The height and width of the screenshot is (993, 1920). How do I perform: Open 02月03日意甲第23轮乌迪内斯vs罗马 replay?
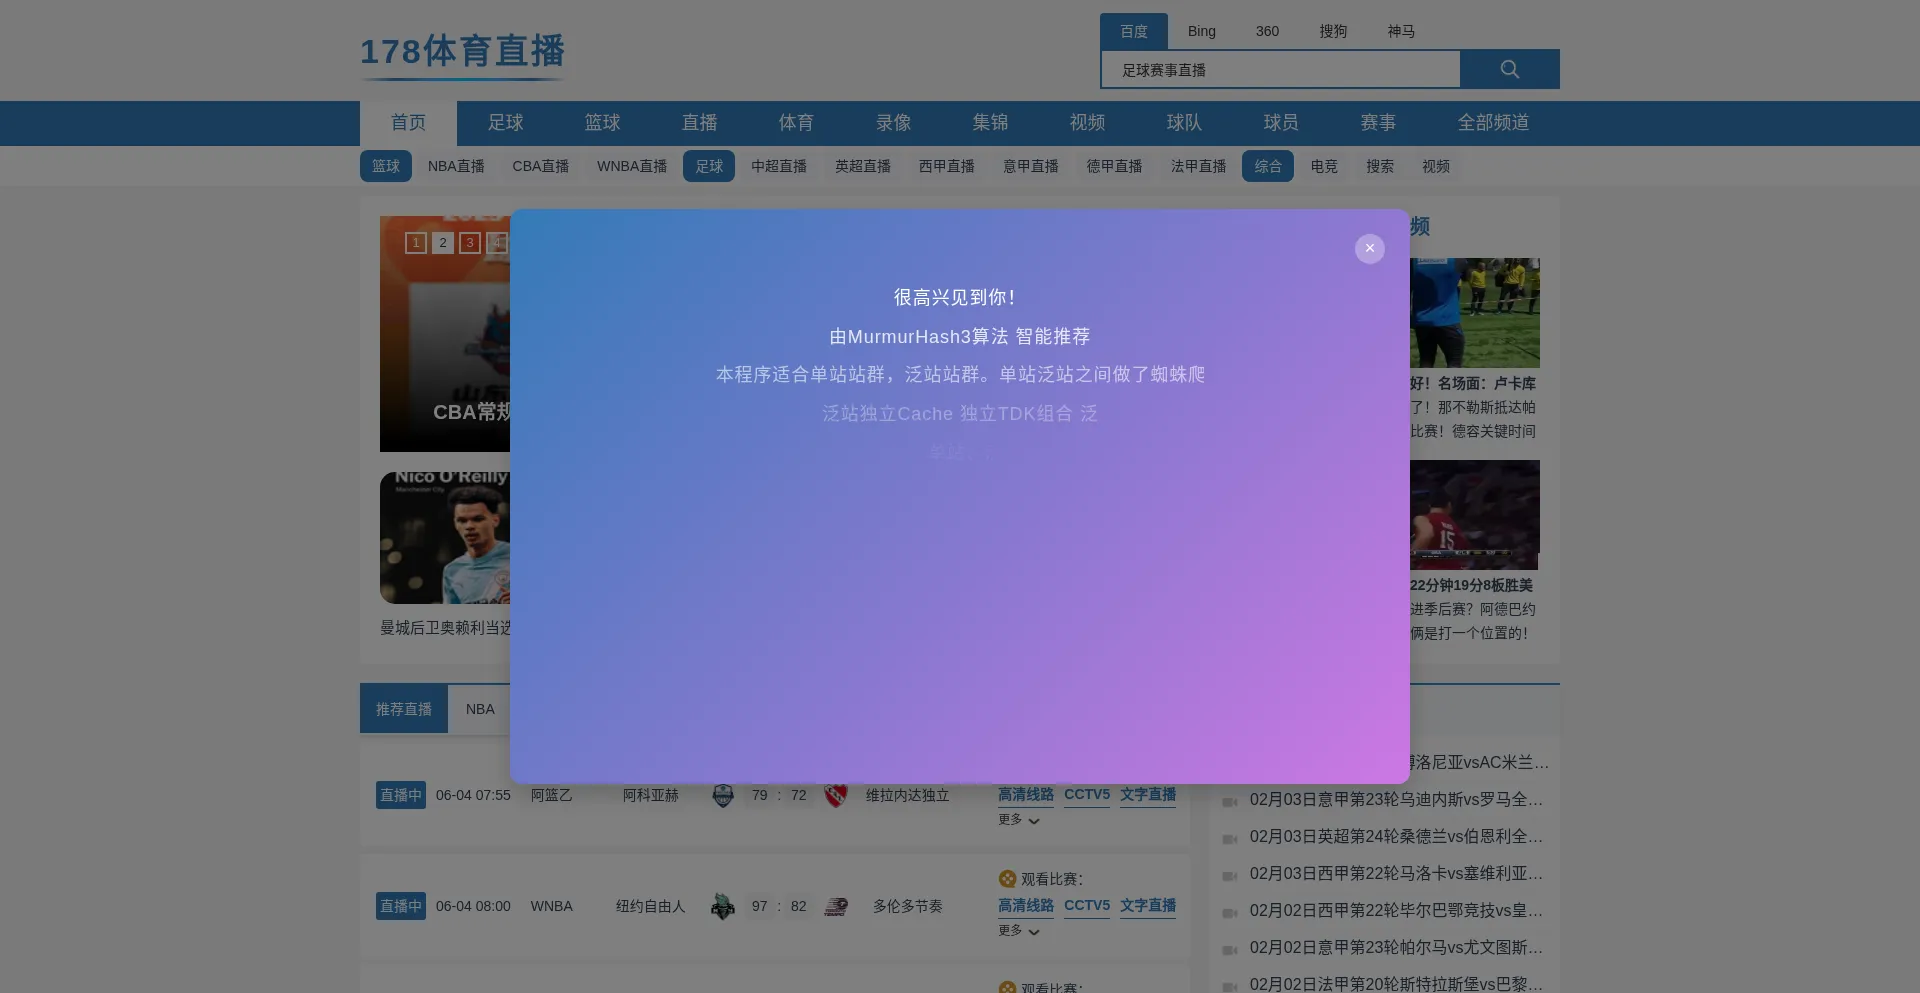[x=1396, y=800]
